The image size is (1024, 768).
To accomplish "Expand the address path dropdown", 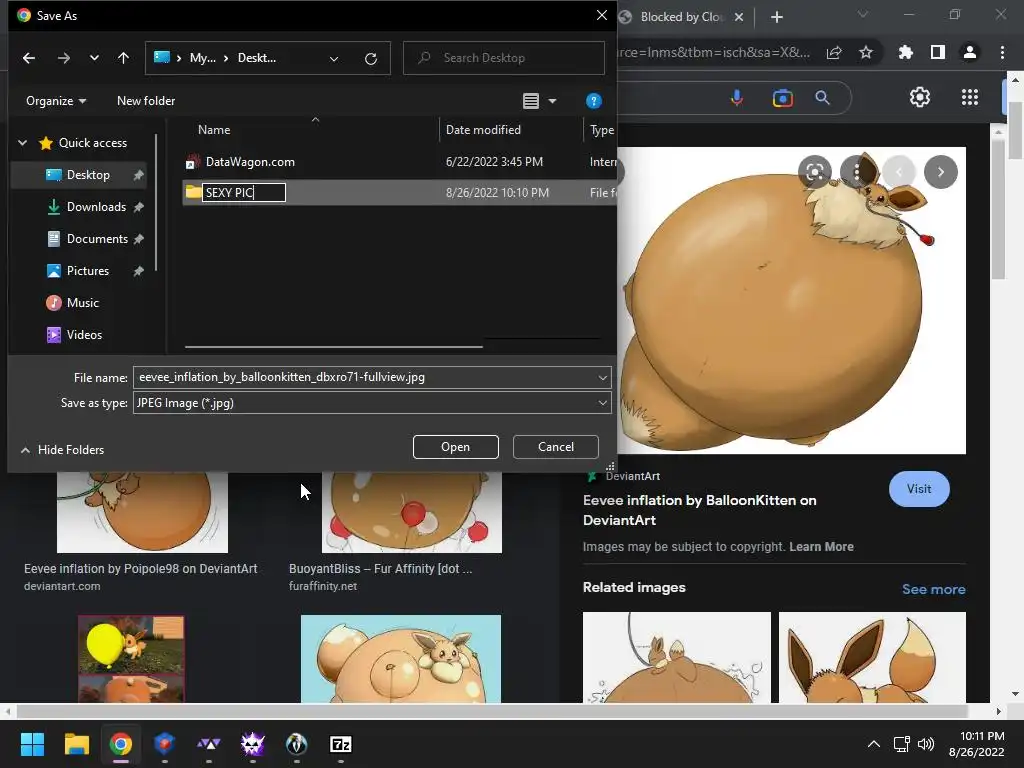I will pyautogui.click(x=334, y=59).
